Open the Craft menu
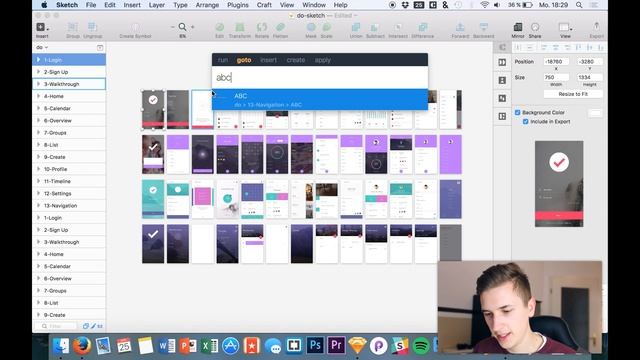 (264, 5)
